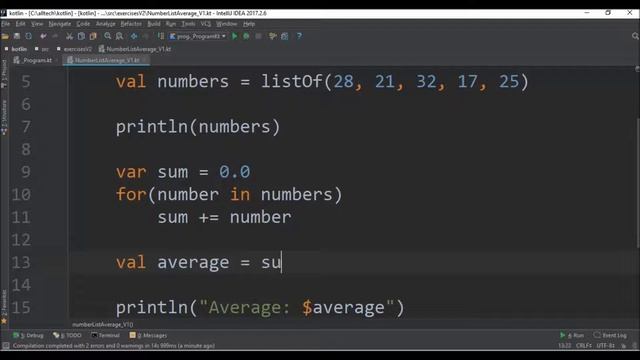This screenshot has width=640, height=360.
Task: Open the Favorites tool window side tab
Action: coord(4,307)
